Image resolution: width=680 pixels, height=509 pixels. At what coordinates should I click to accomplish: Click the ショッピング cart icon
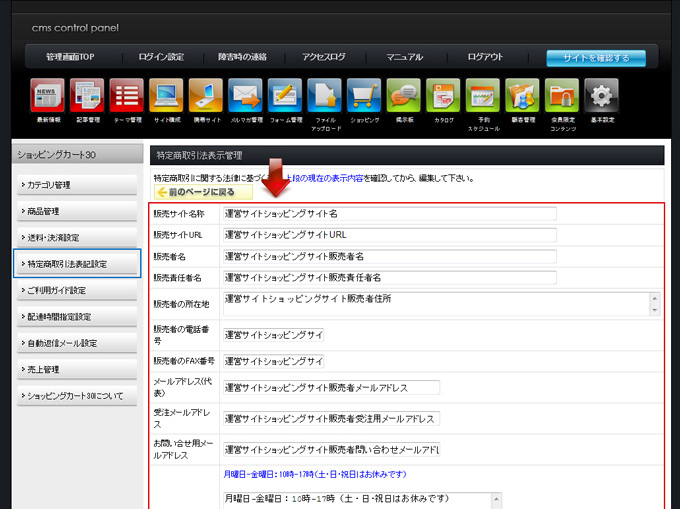pos(364,96)
